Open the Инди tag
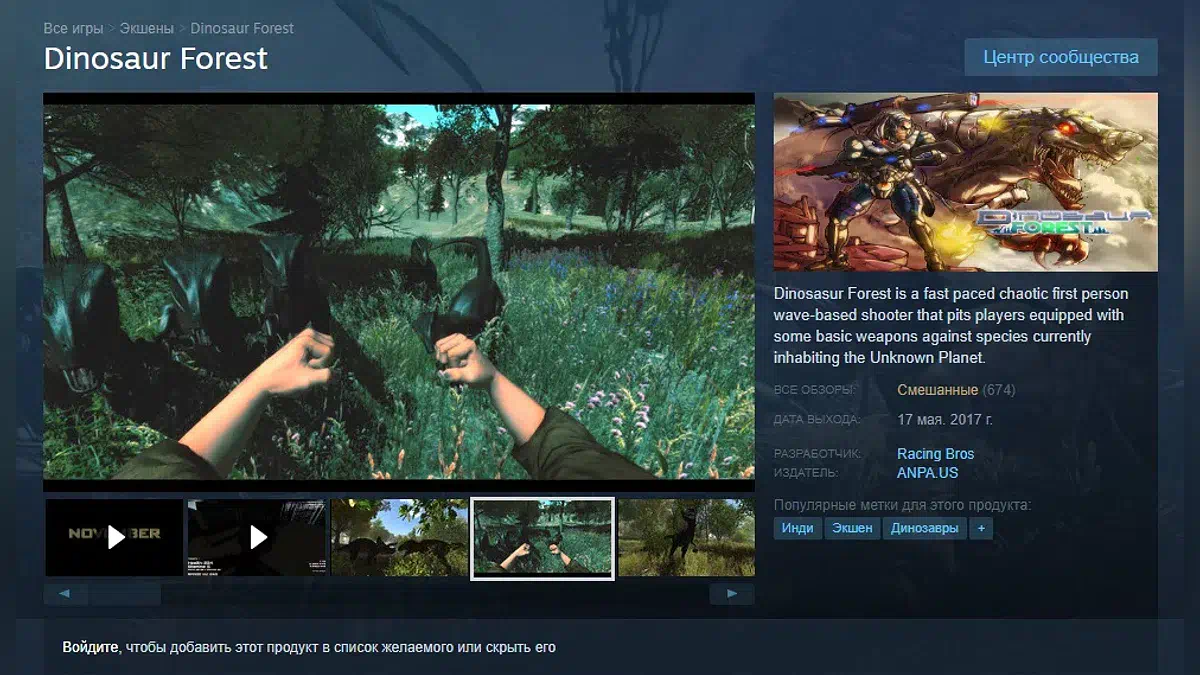Viewport: 1200px width, 675px height. pyautogui.click(x=797, y=528)
